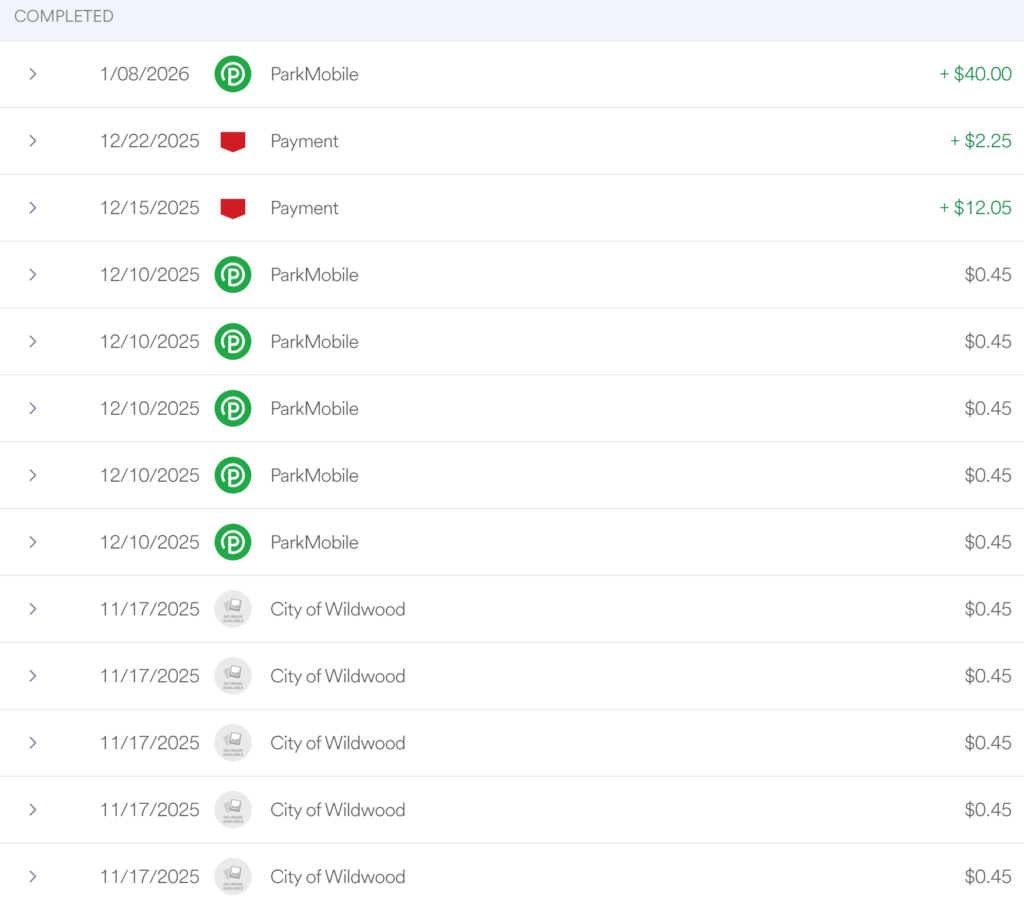Click the ParkMobile logo on the last 12/10/2025 row
The width and height of the screenshot is (1024, 900).
point(233,542)
